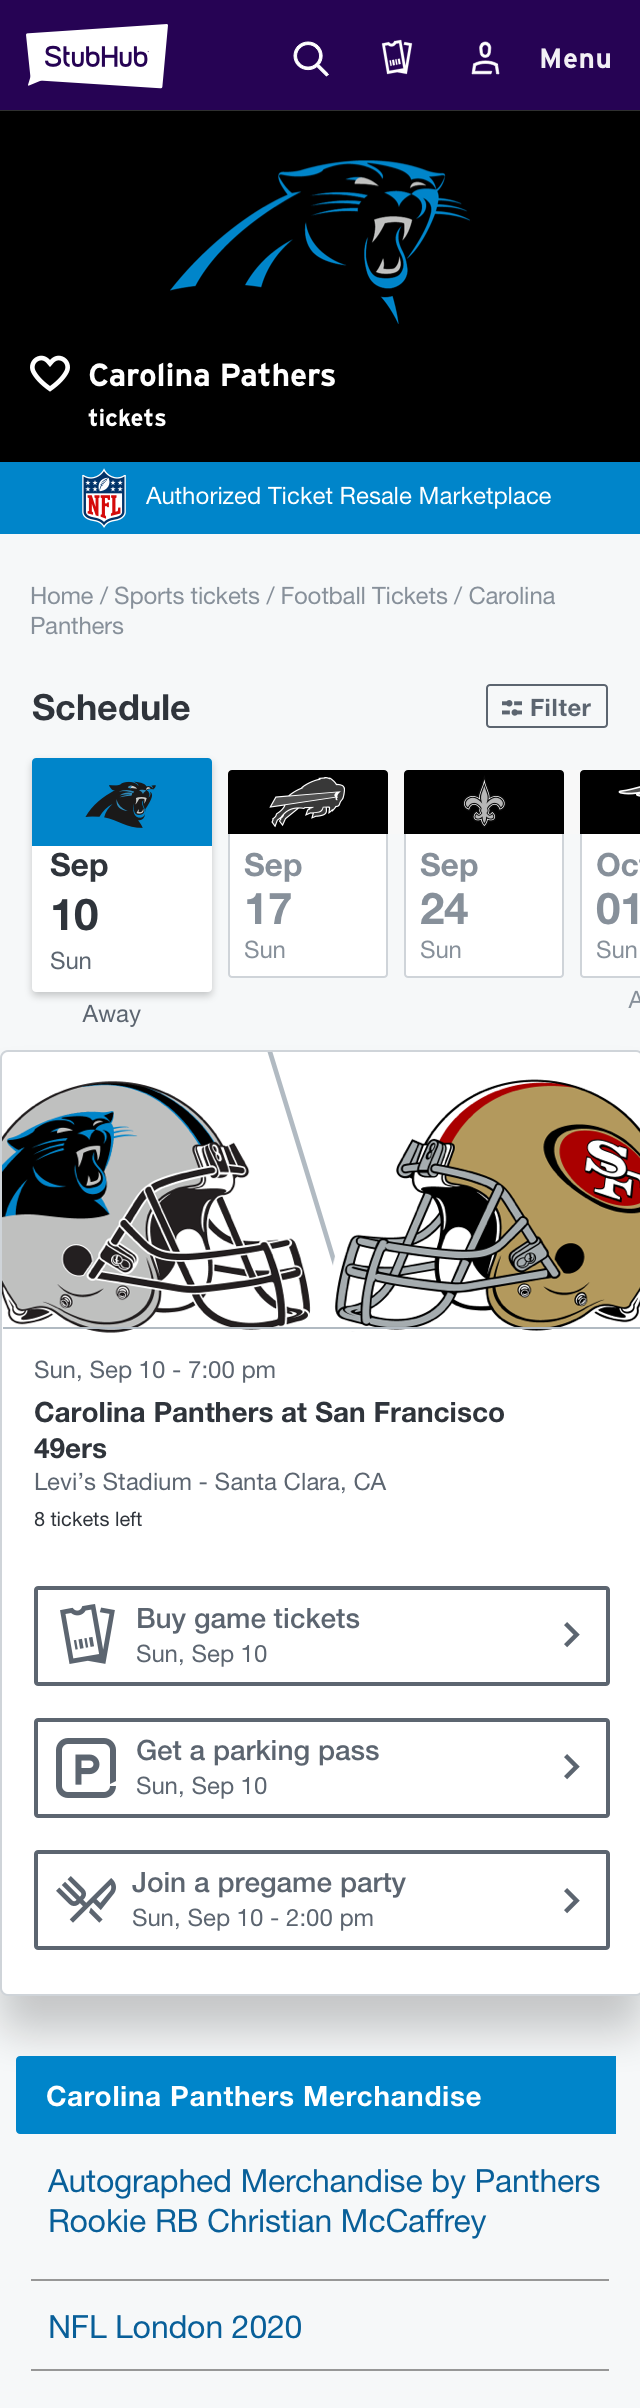The image size is (640, 2408).
Task: Click the NFL shield logo
Action: (104, 497)
